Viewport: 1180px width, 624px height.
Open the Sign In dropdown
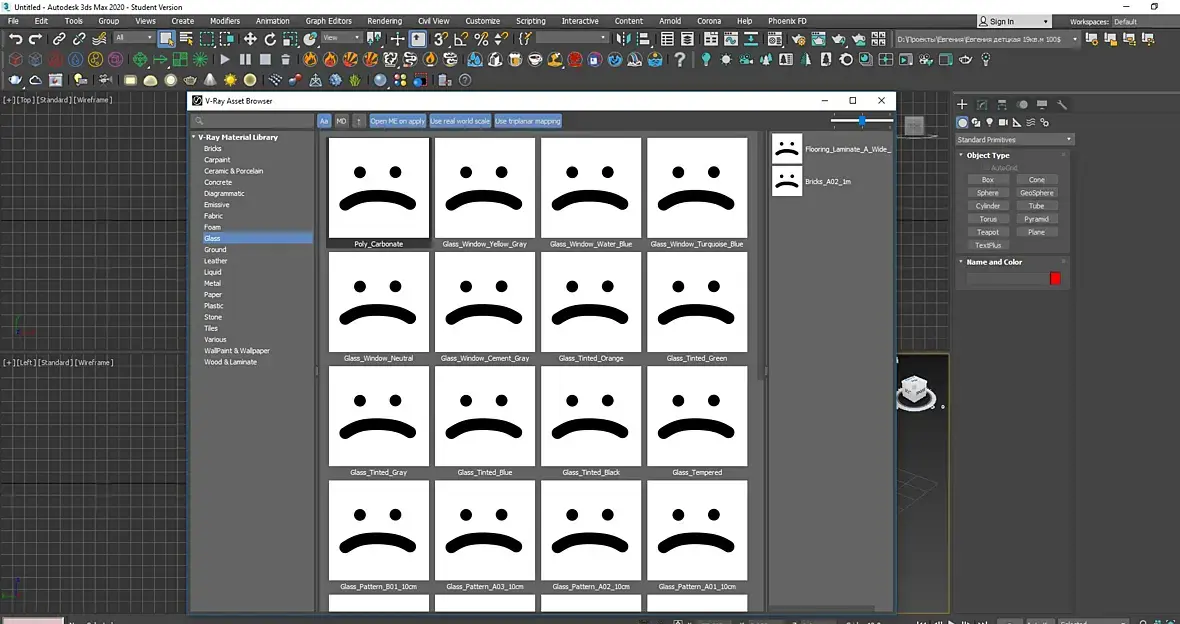point(1014,22)
